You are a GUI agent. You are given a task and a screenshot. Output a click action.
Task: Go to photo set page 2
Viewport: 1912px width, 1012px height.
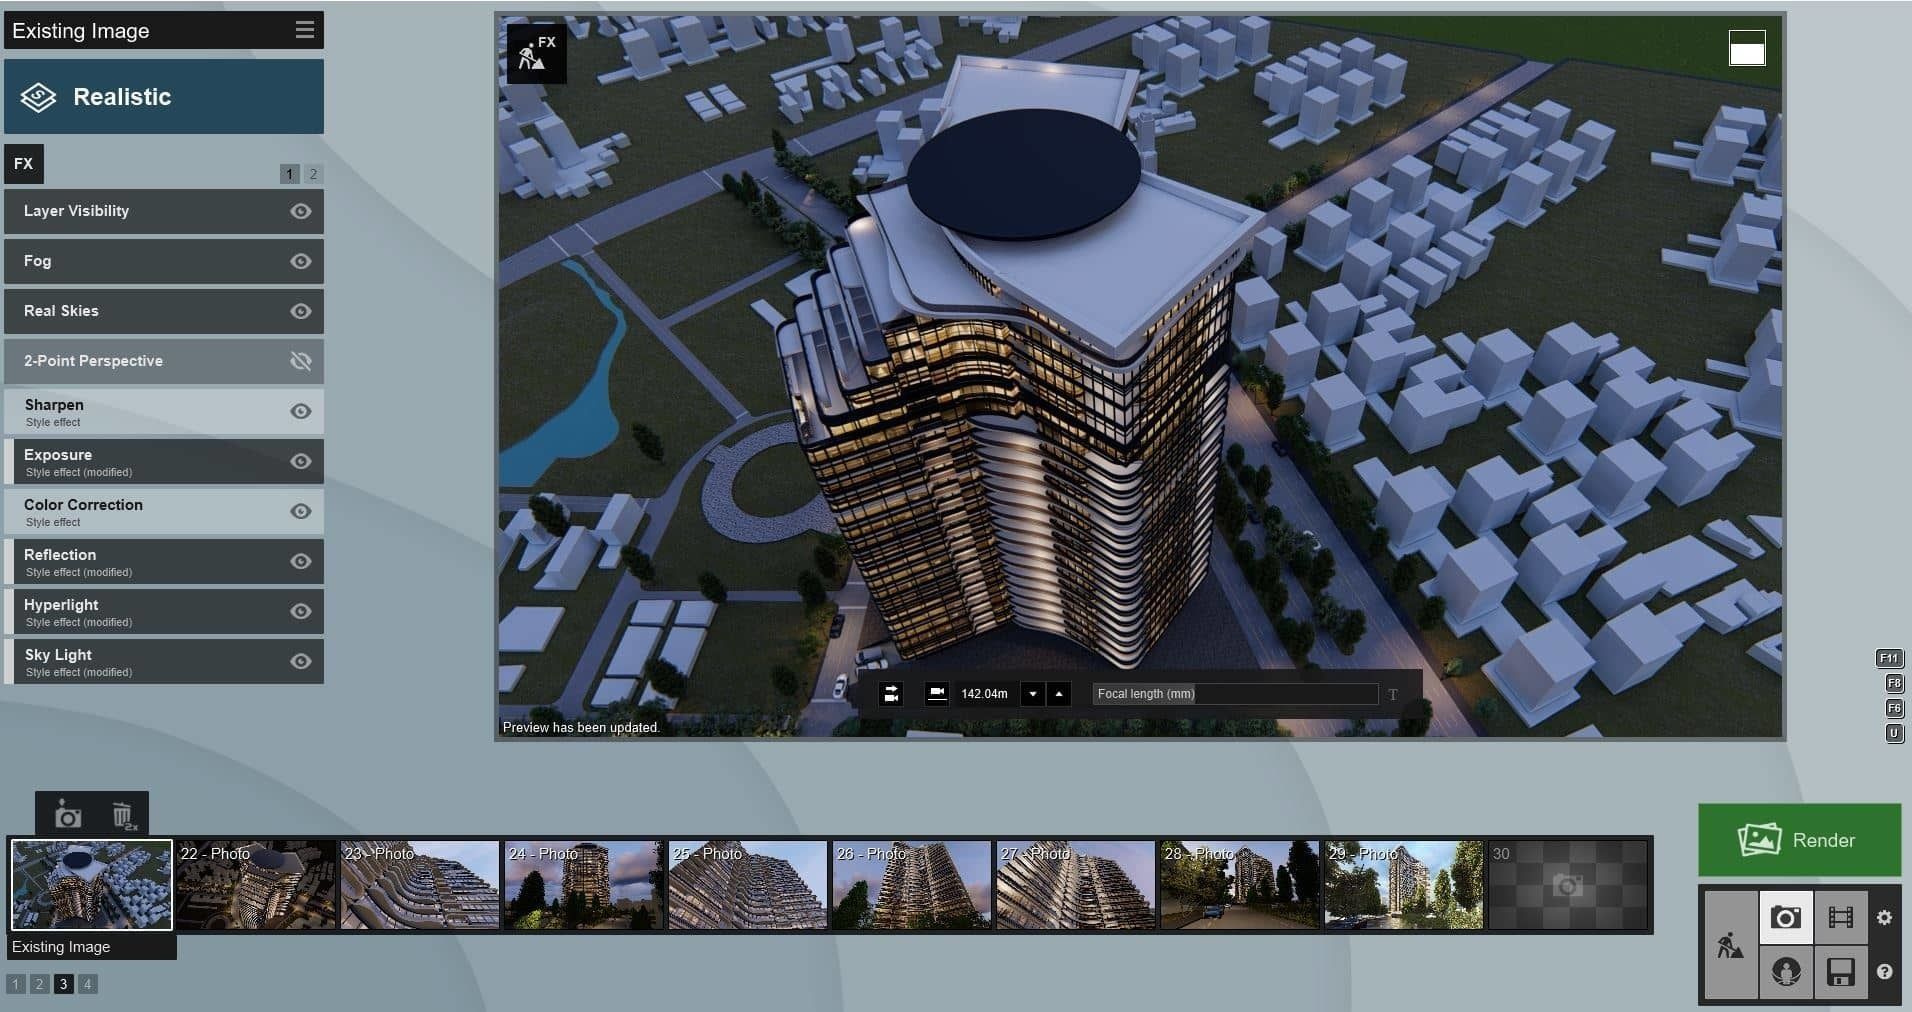tap(39, 984)
